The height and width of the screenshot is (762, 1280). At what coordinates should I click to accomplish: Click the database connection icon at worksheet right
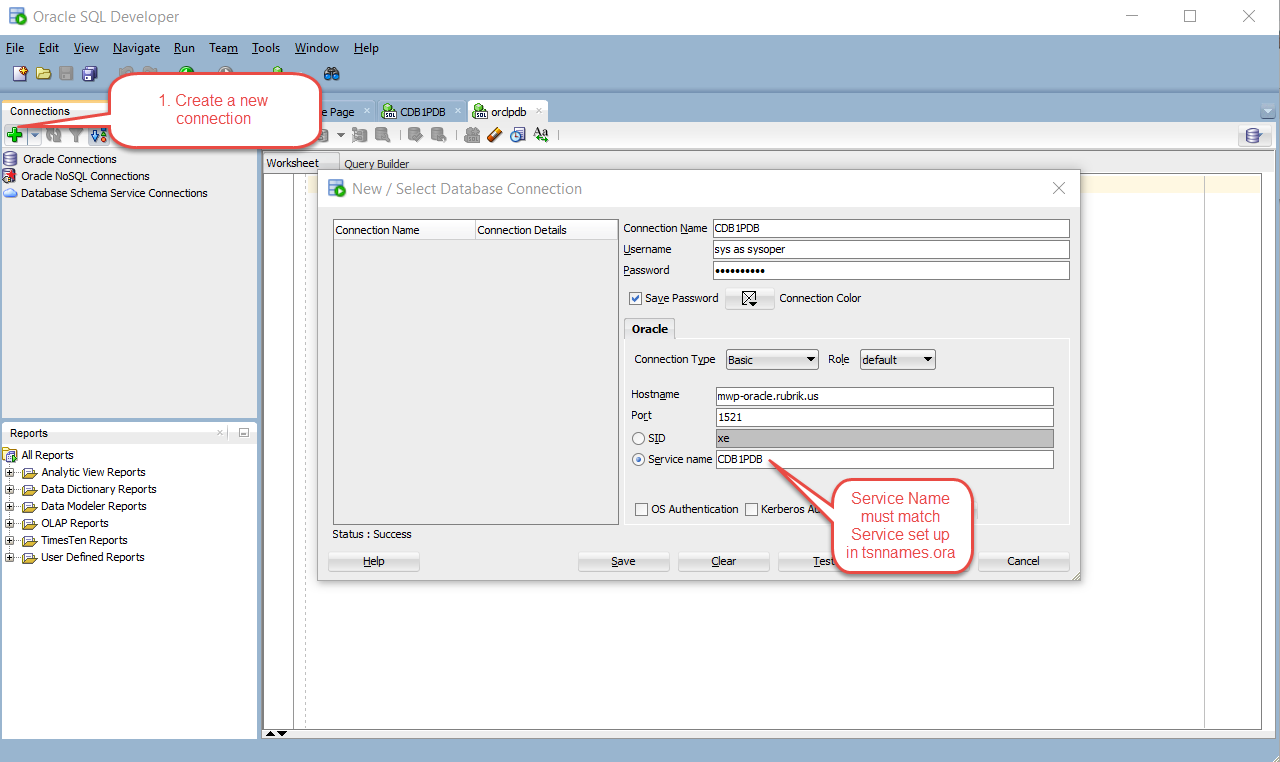pos(1253,136)
